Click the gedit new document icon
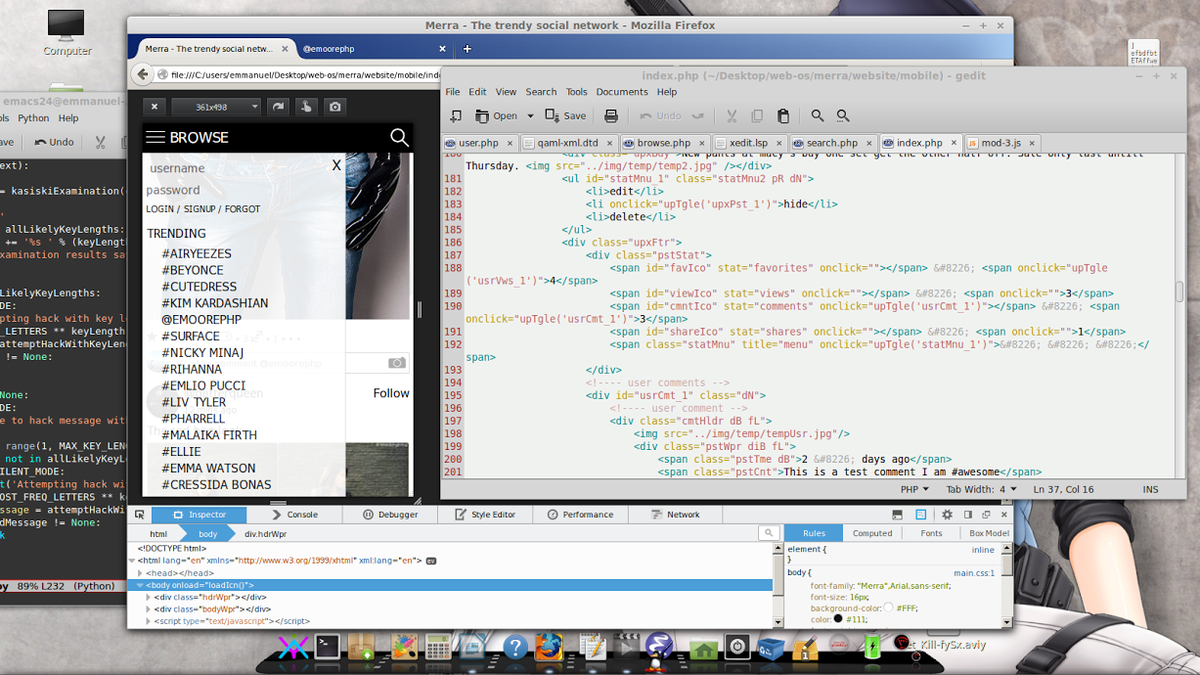1200x675 pixels. 456,116
